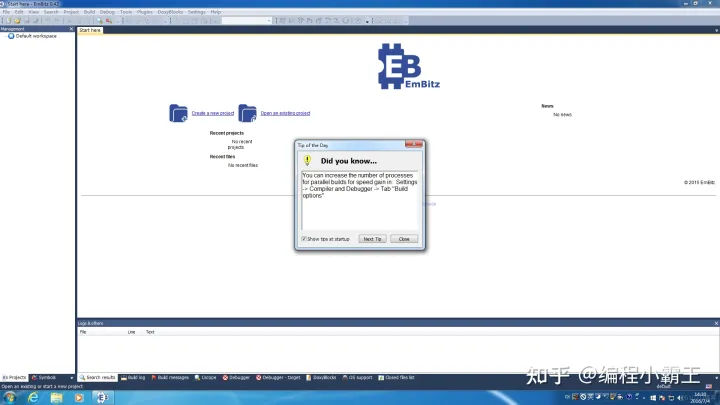This screenshot has height=405, width=720.
Task: Click the replace toolbar icon
Action: 109,21
